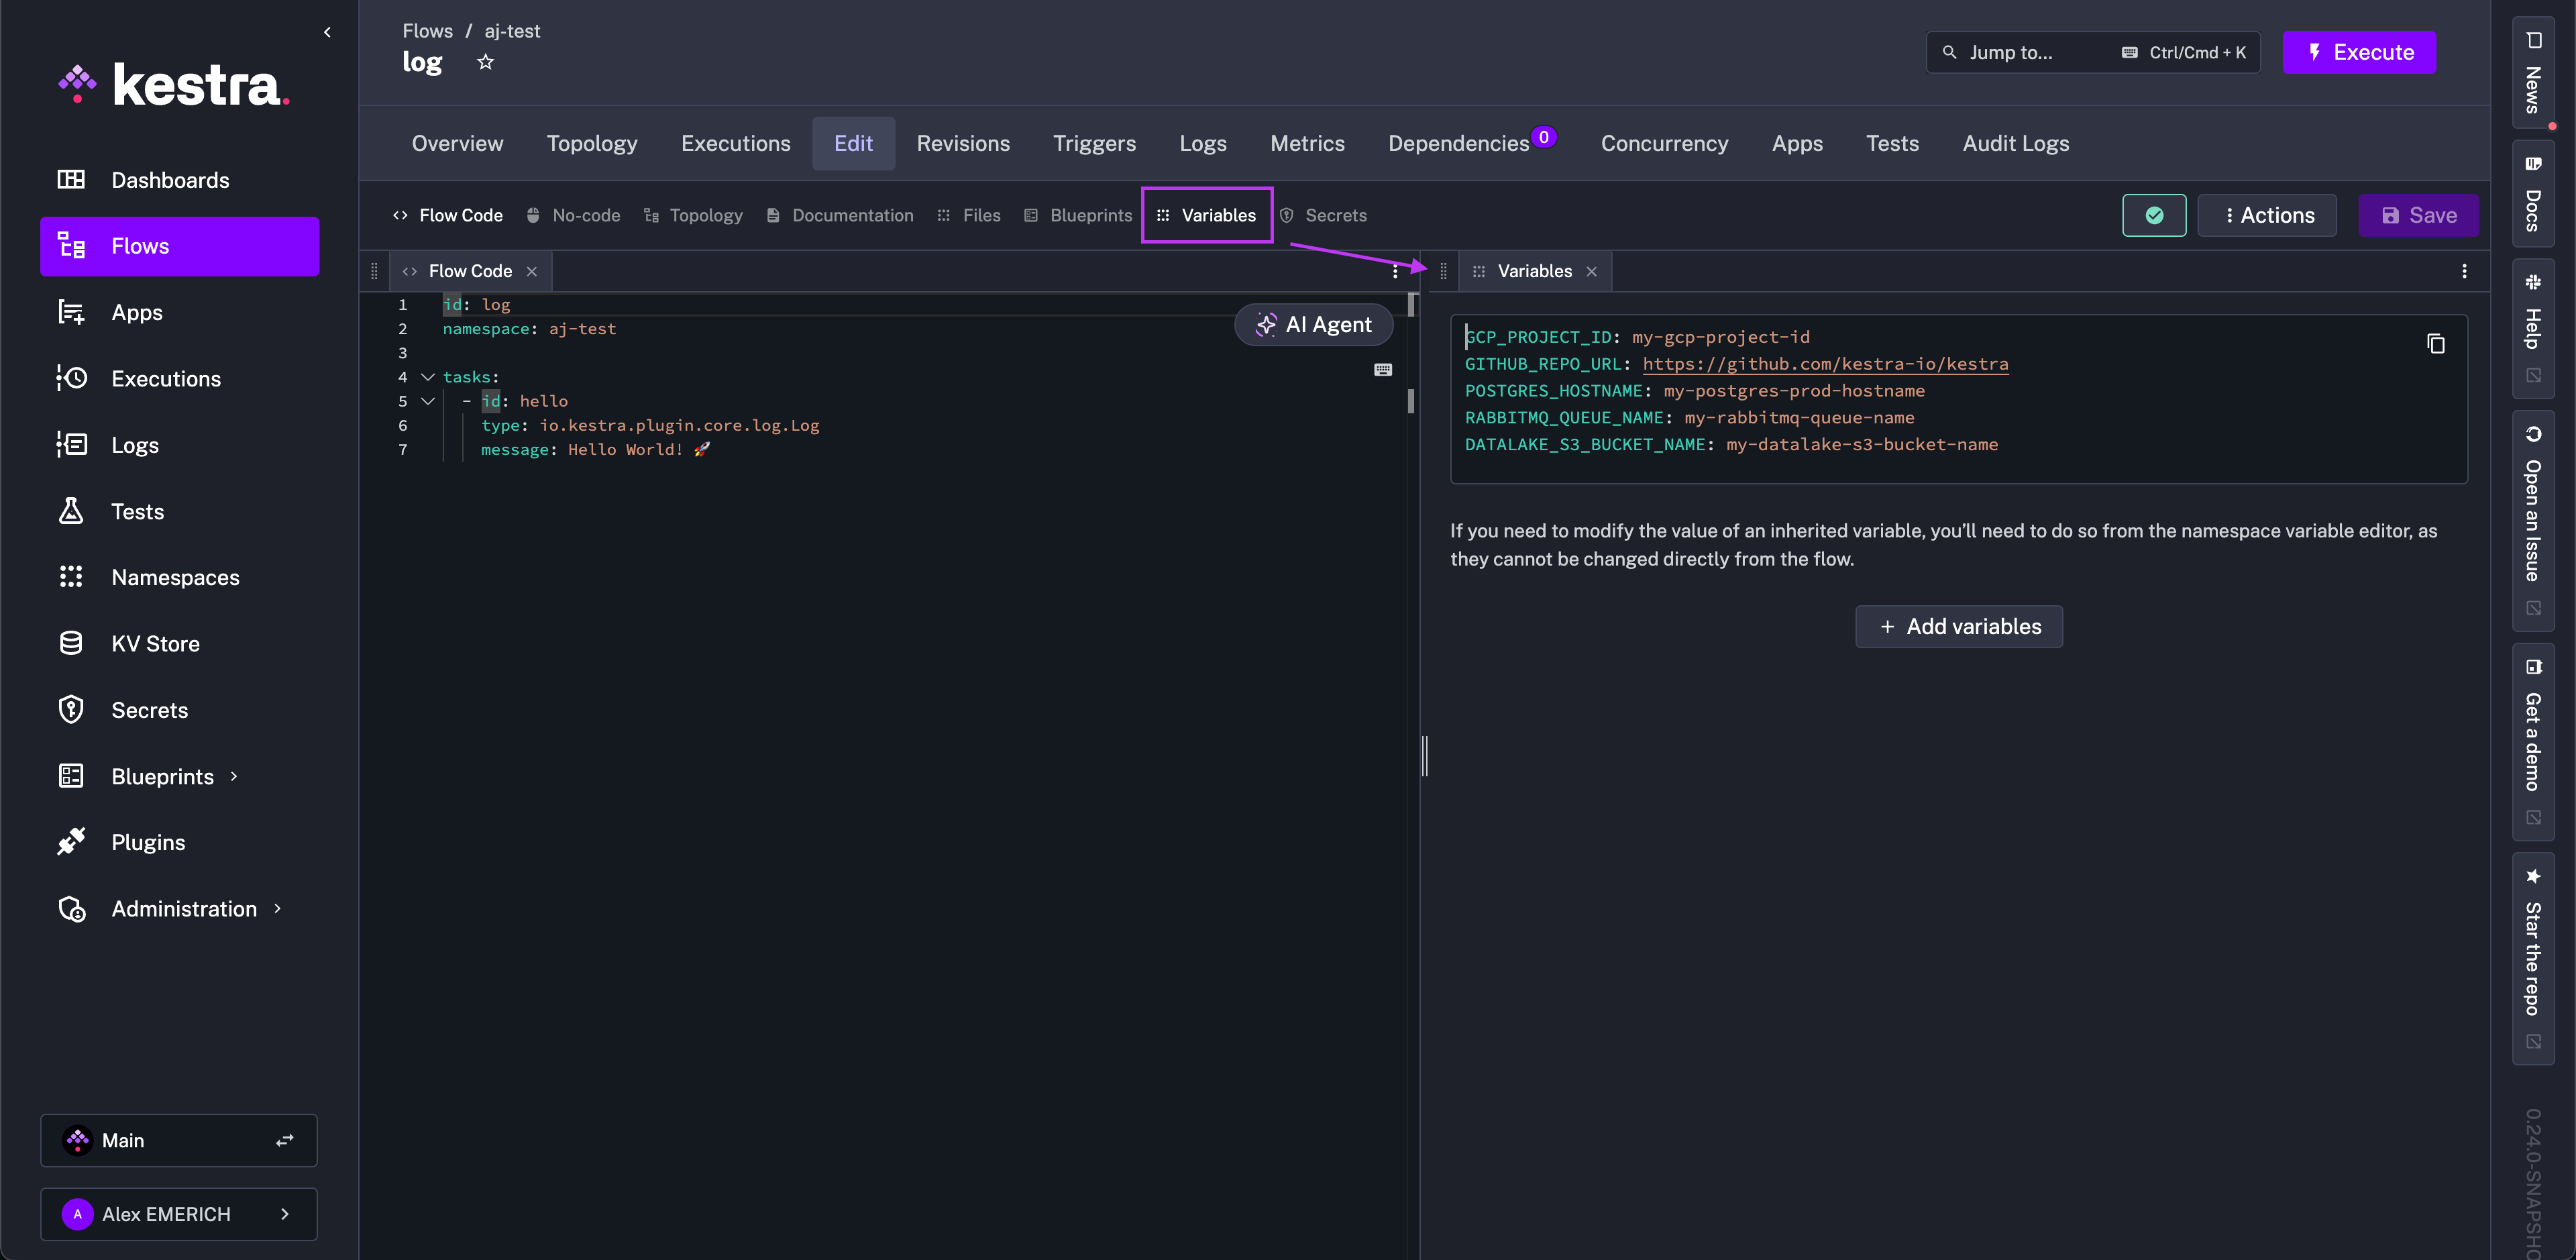This screenshot has width=2576, height=1260.
Task: Open the Variables panel options menu
Action: [x=2464, y=271]
